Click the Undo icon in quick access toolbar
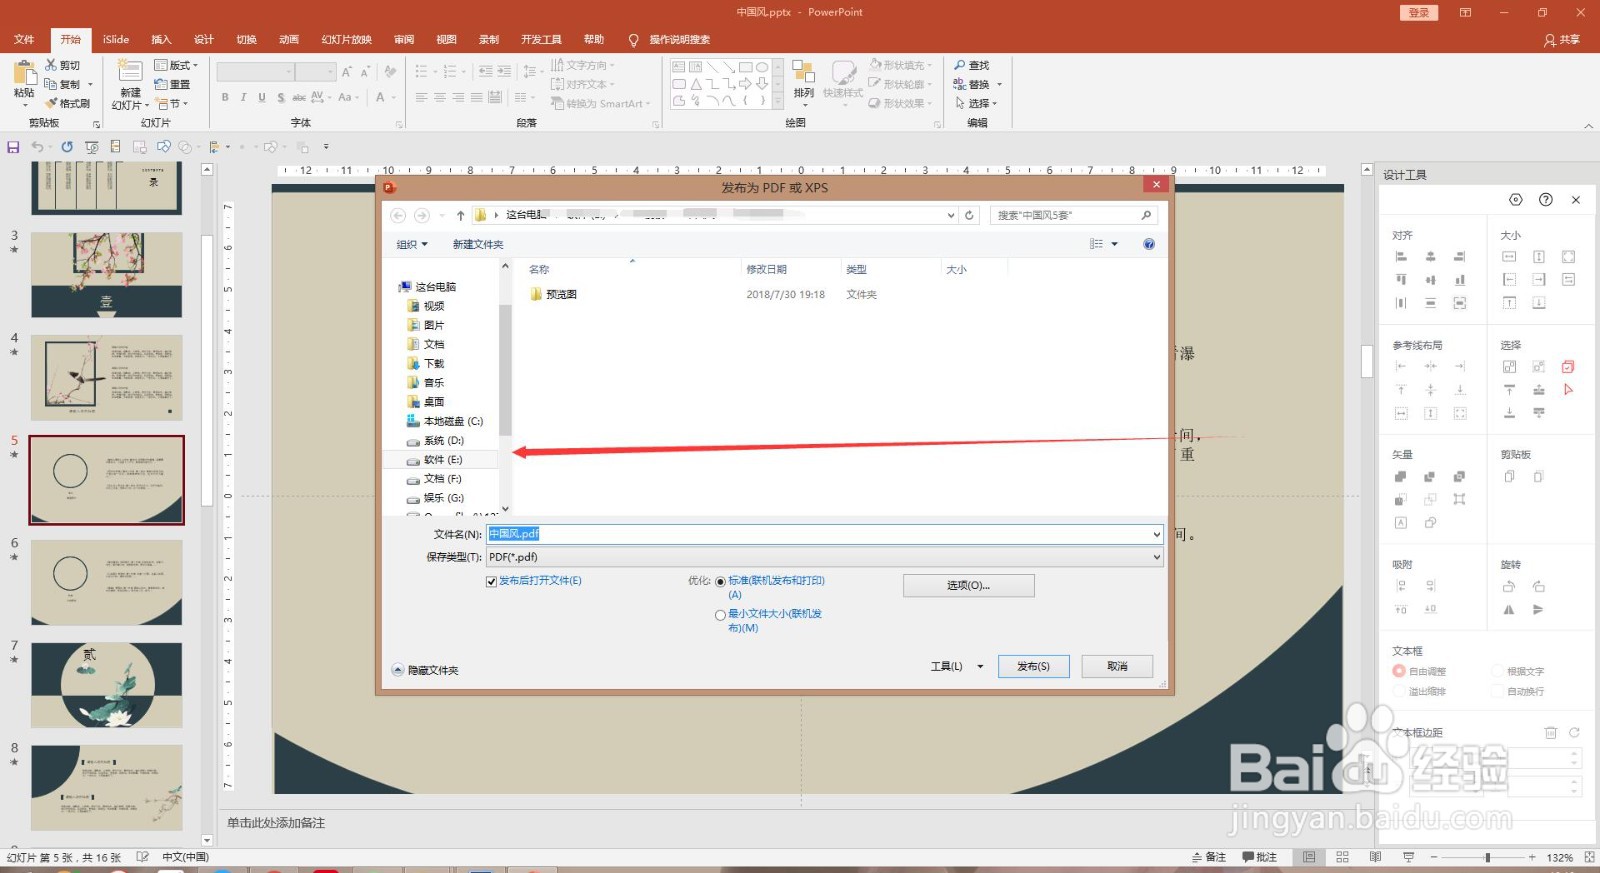Image resolution: width=1600 pixels, height=873 pixels. click(37, 147)
